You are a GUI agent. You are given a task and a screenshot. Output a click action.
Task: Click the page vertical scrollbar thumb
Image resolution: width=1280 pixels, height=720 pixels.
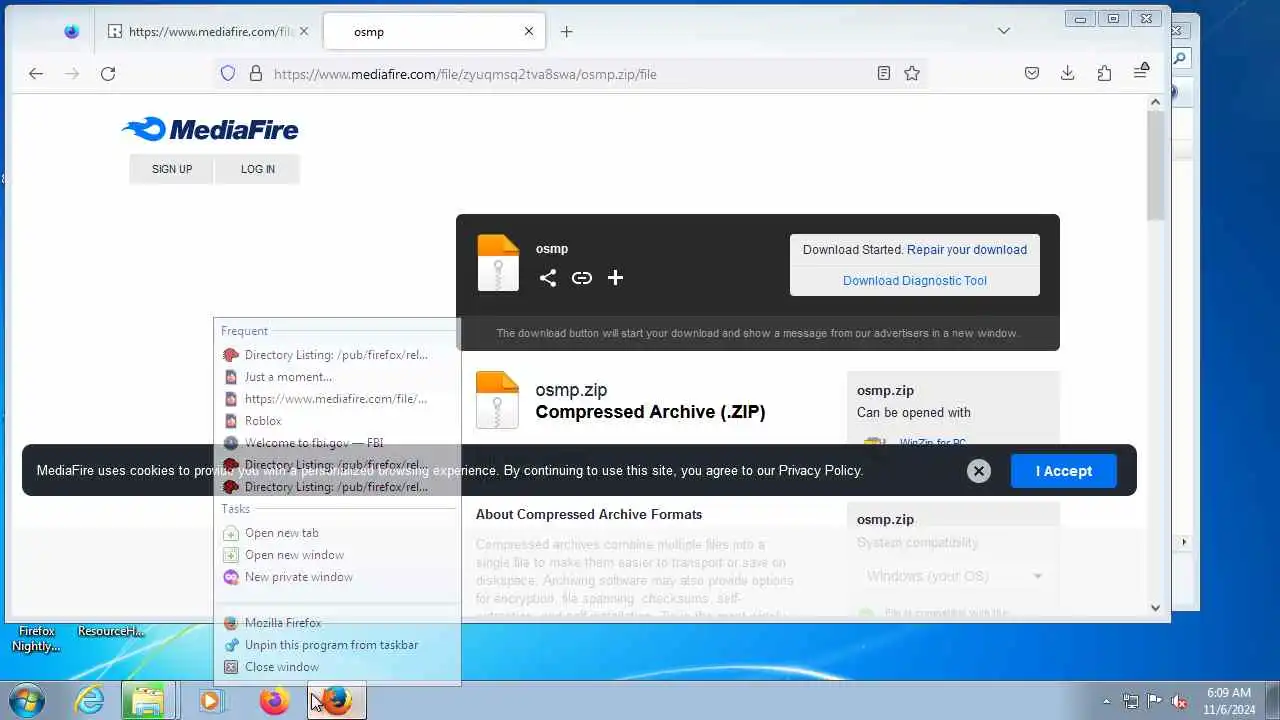pyautogui.click(x=1155, y=165)
